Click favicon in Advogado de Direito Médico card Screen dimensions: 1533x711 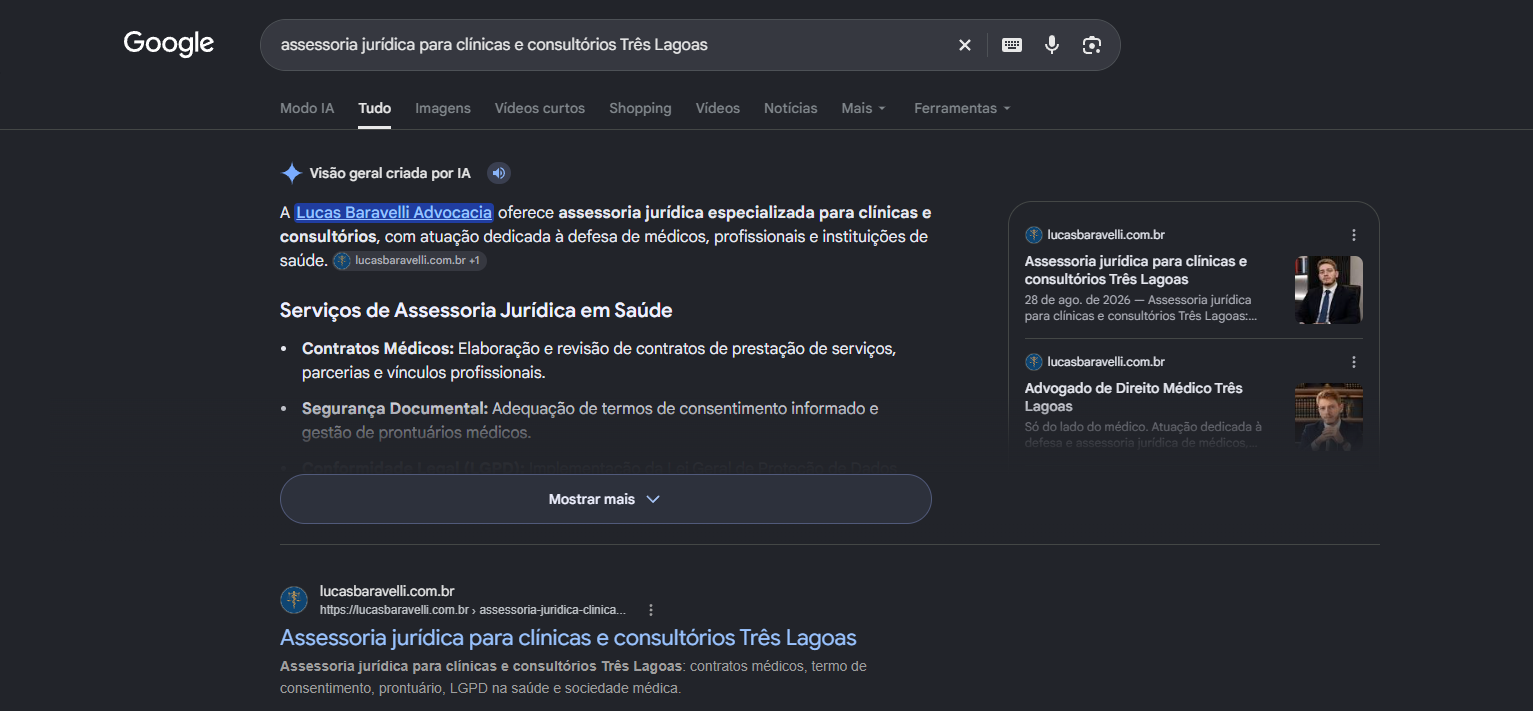pos(1034,362)
